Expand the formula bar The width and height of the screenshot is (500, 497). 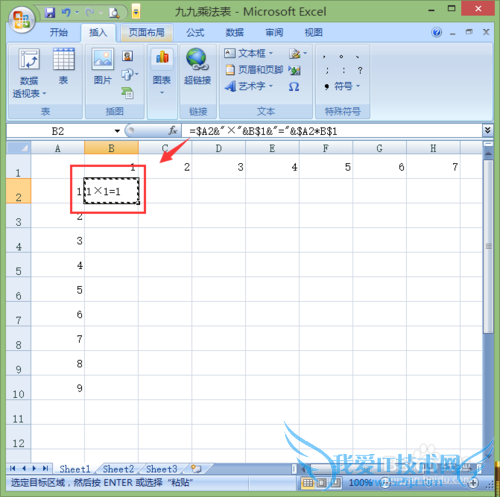click(x=487, y=130)
